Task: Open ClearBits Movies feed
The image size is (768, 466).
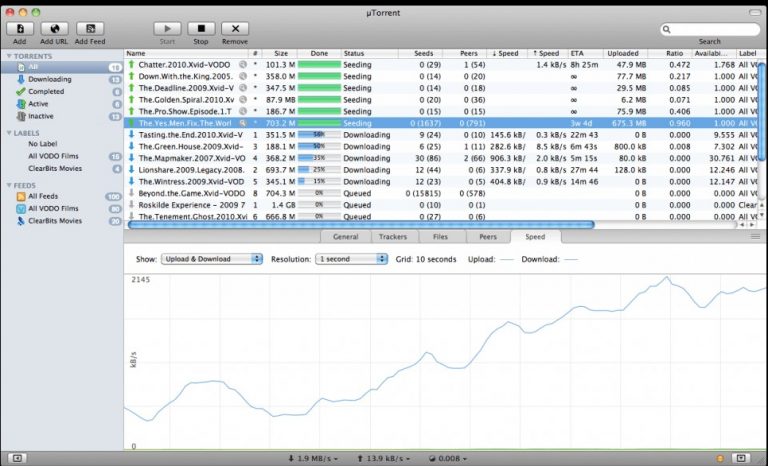Action: pos(62,221)
